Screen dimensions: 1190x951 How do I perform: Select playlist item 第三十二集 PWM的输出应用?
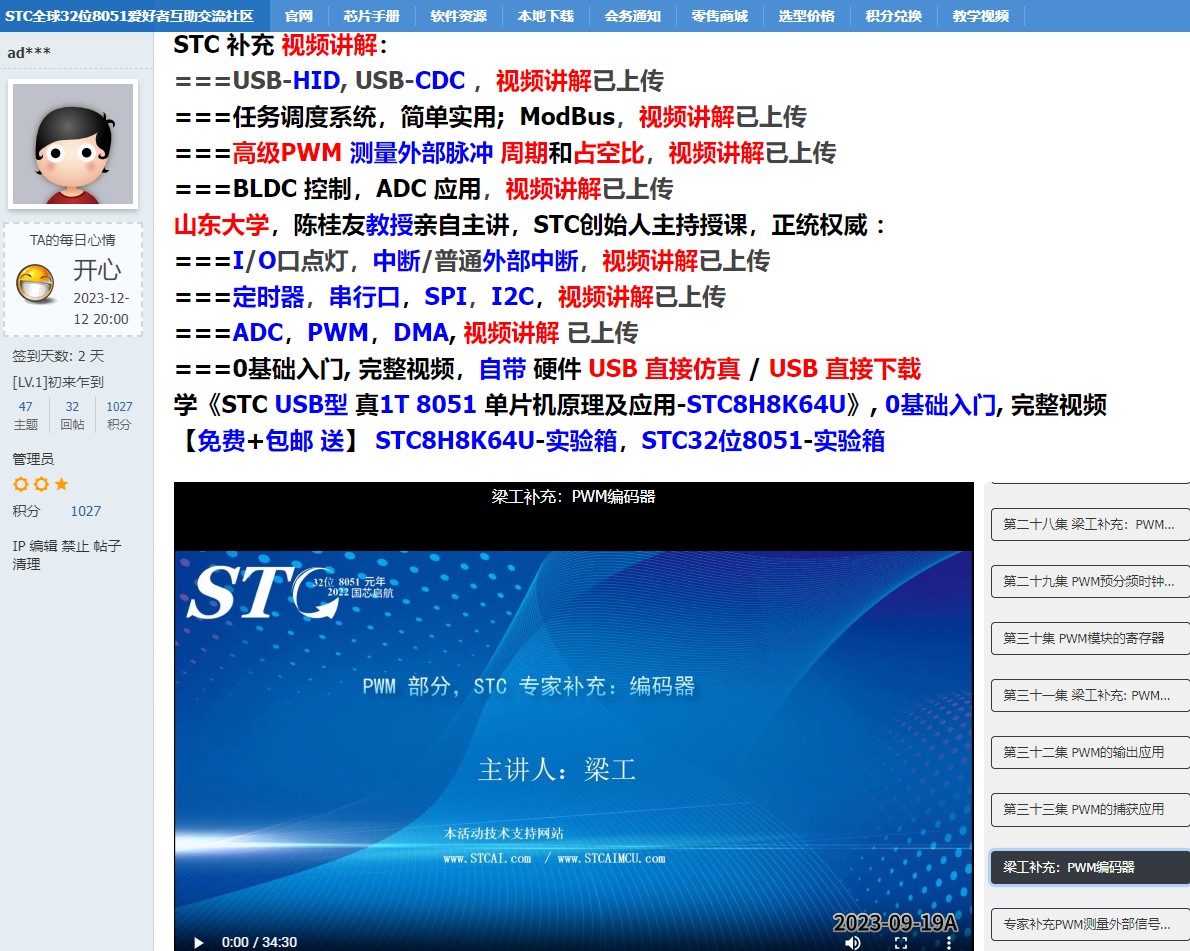pos(1090,752)
